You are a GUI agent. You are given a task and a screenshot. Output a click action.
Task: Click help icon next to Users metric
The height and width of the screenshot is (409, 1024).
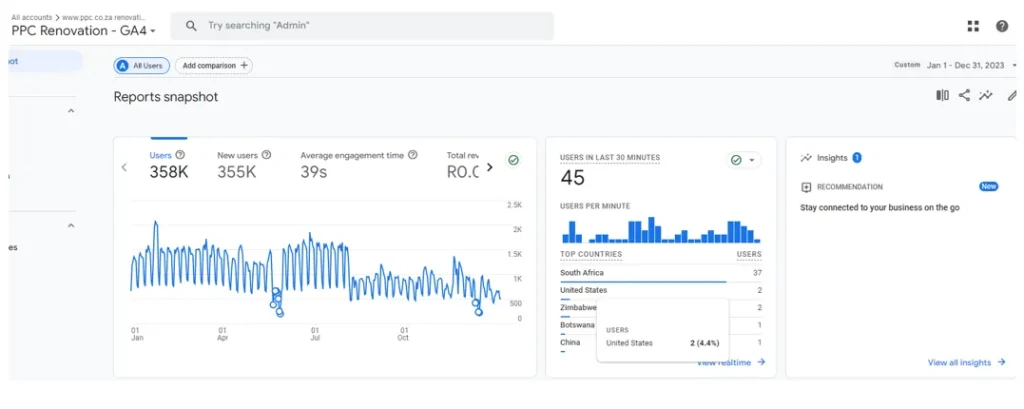tap(180, 155)
